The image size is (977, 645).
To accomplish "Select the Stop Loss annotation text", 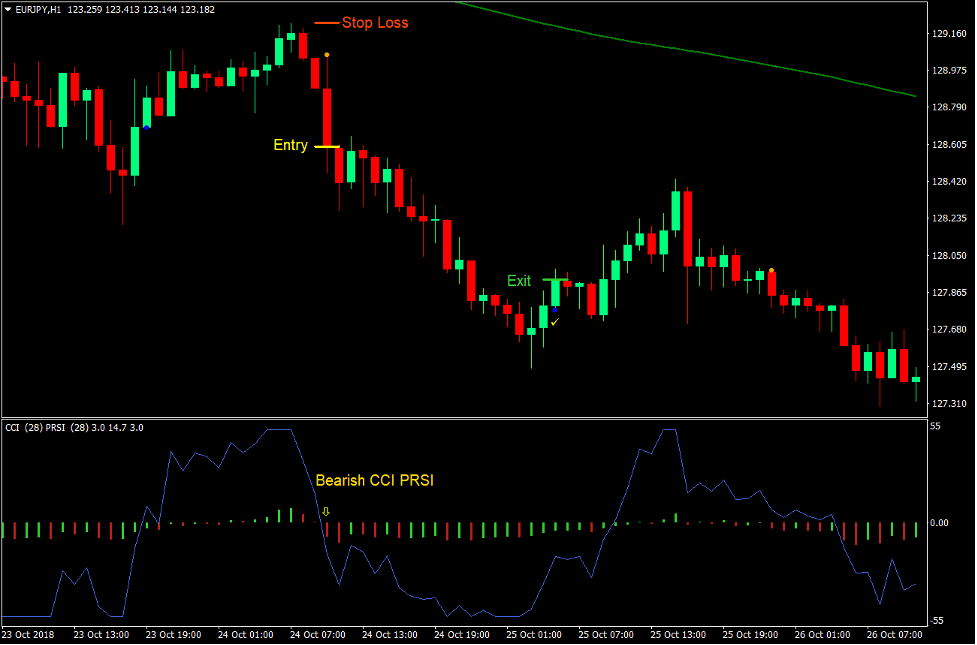I will pyautogui.click(x=375, y=22).
